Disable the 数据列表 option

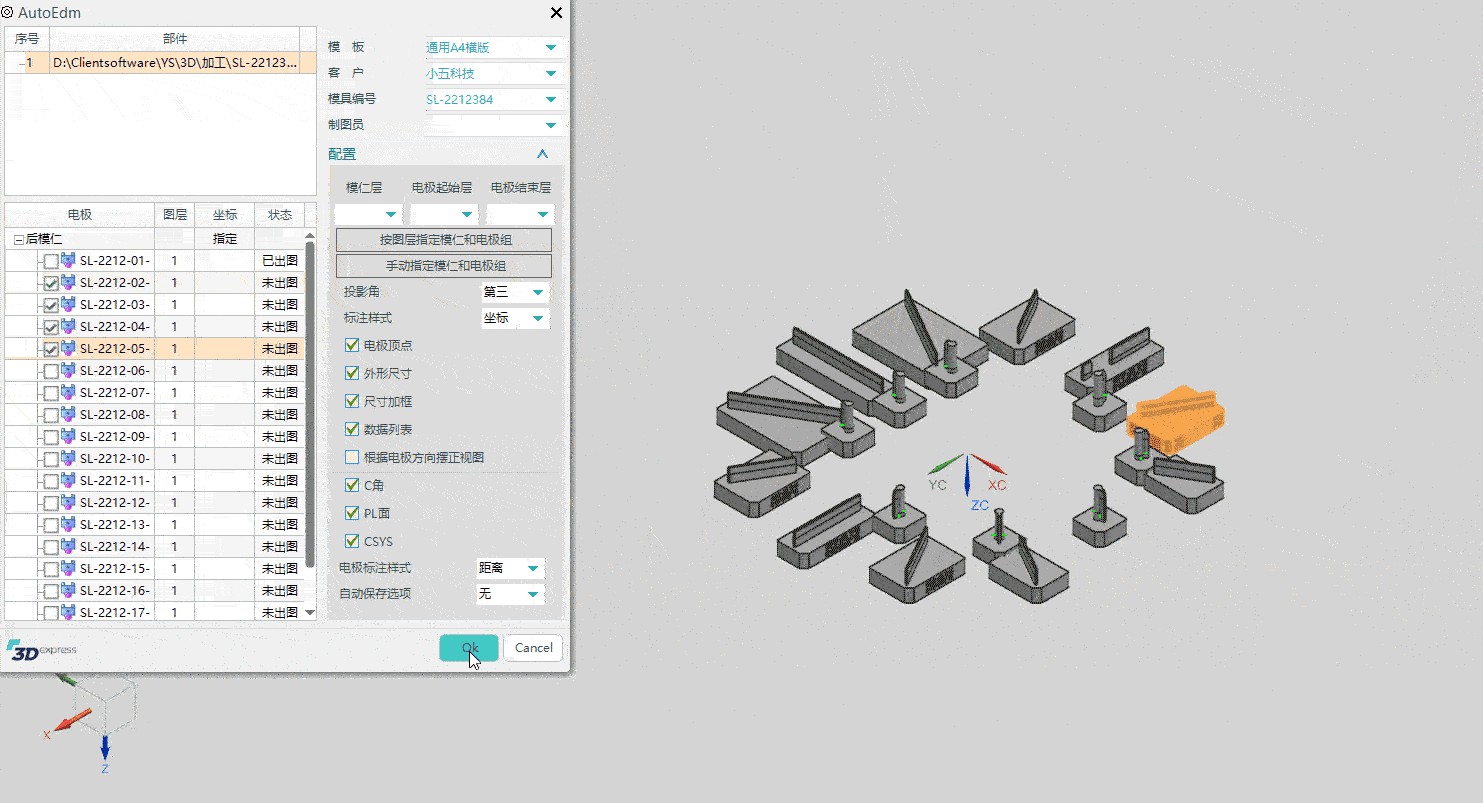[x=352, y=429]
